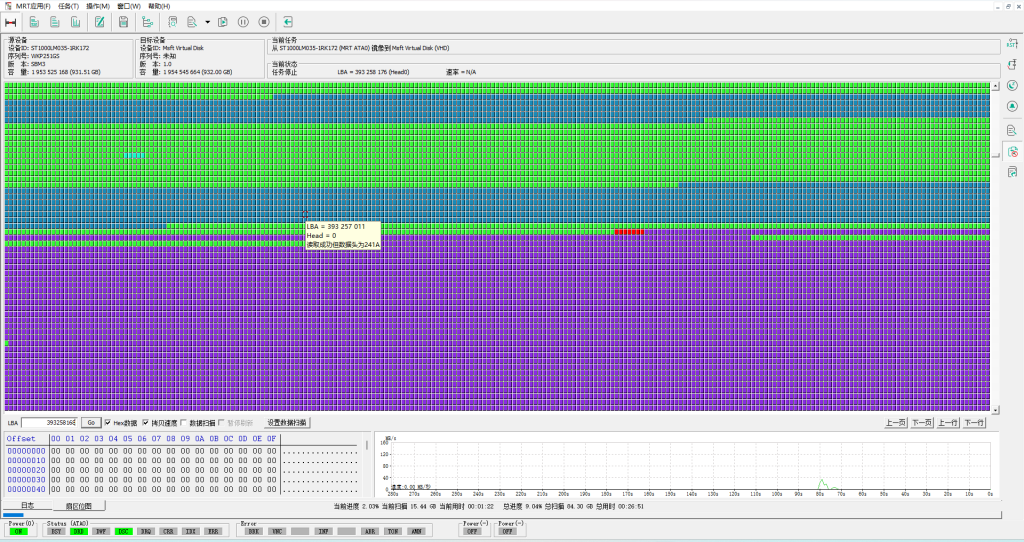Click the second right sidebar tool icon
Image resolution: width=1024 pixels, height=542 pixels.
tap(1012, 65)
